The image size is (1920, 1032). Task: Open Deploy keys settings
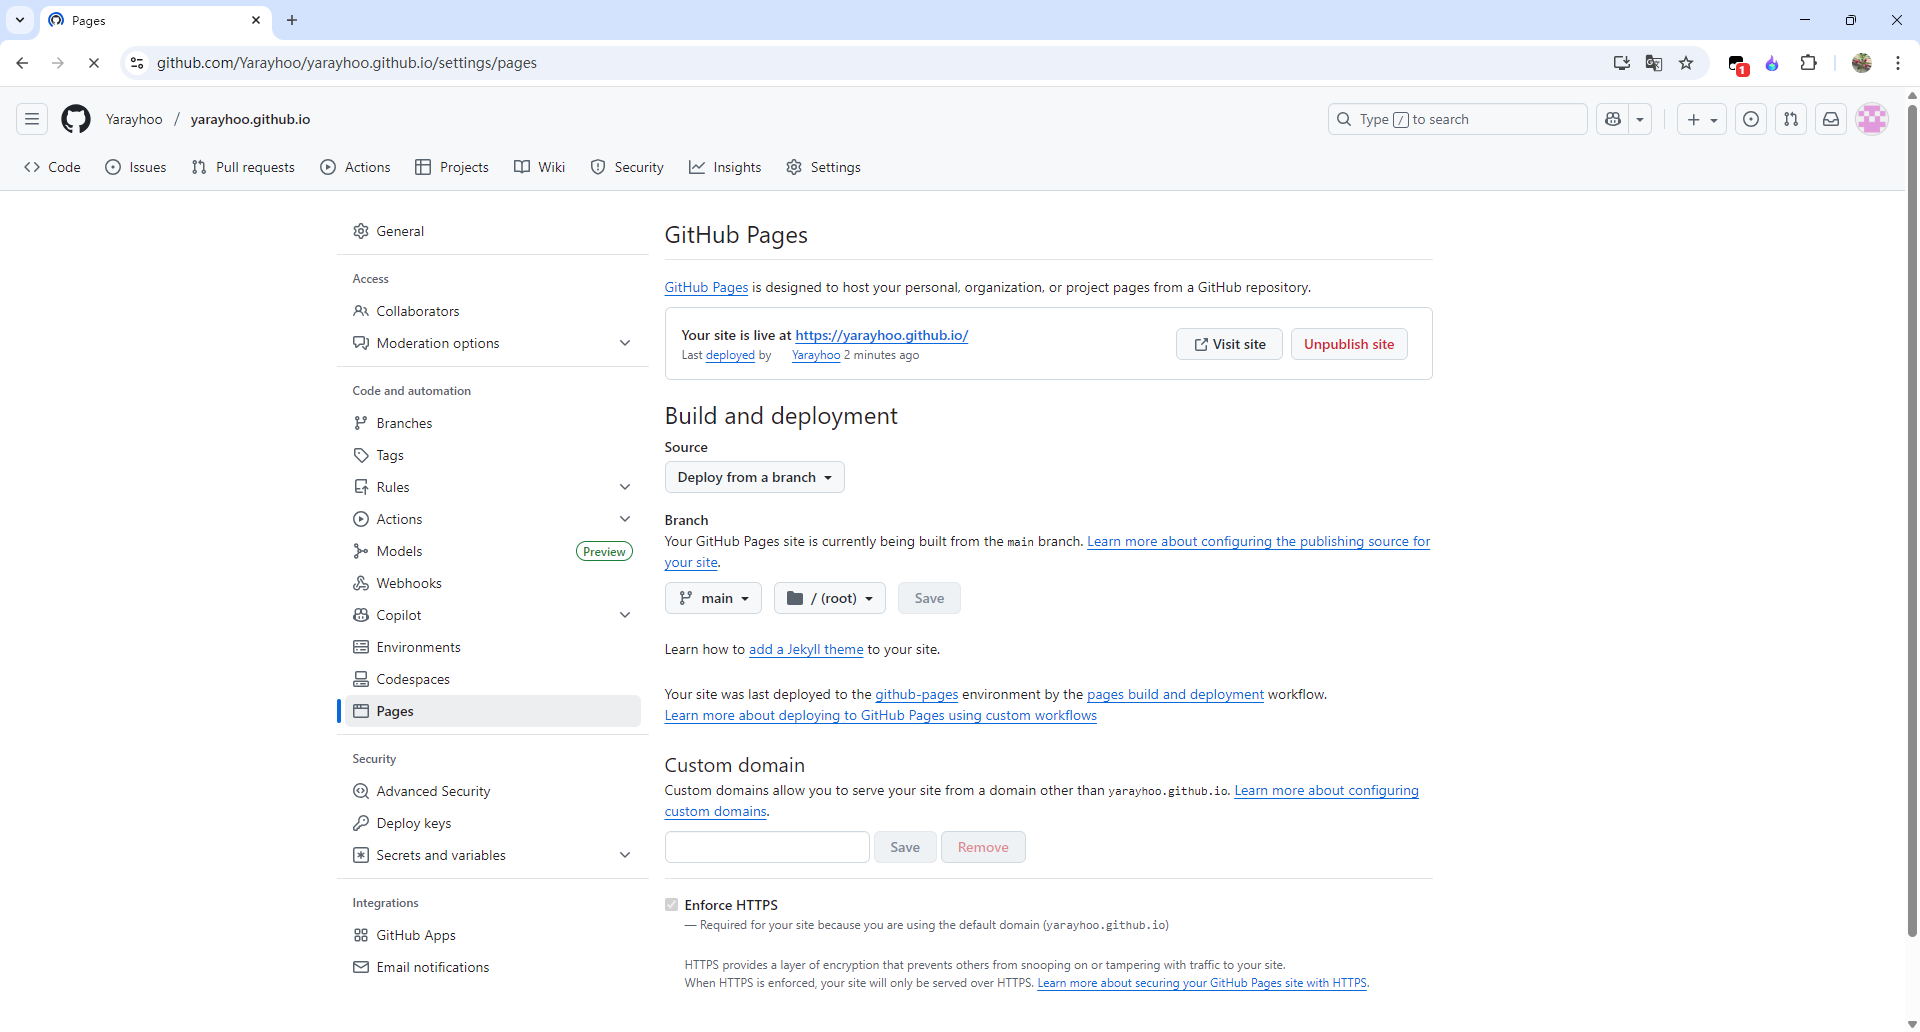(x=492, y=823)
